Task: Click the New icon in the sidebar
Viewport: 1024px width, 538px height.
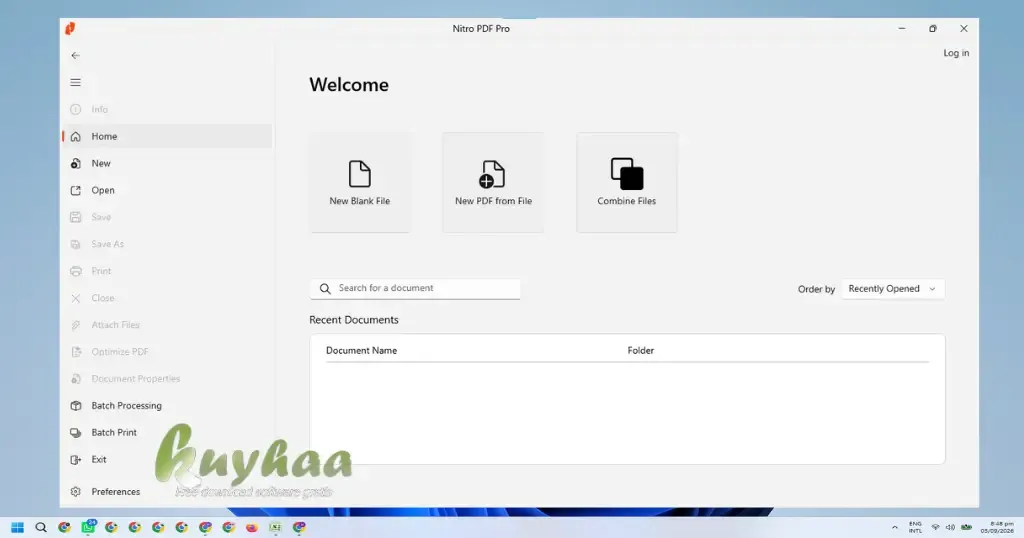Action: coord(76,163)
